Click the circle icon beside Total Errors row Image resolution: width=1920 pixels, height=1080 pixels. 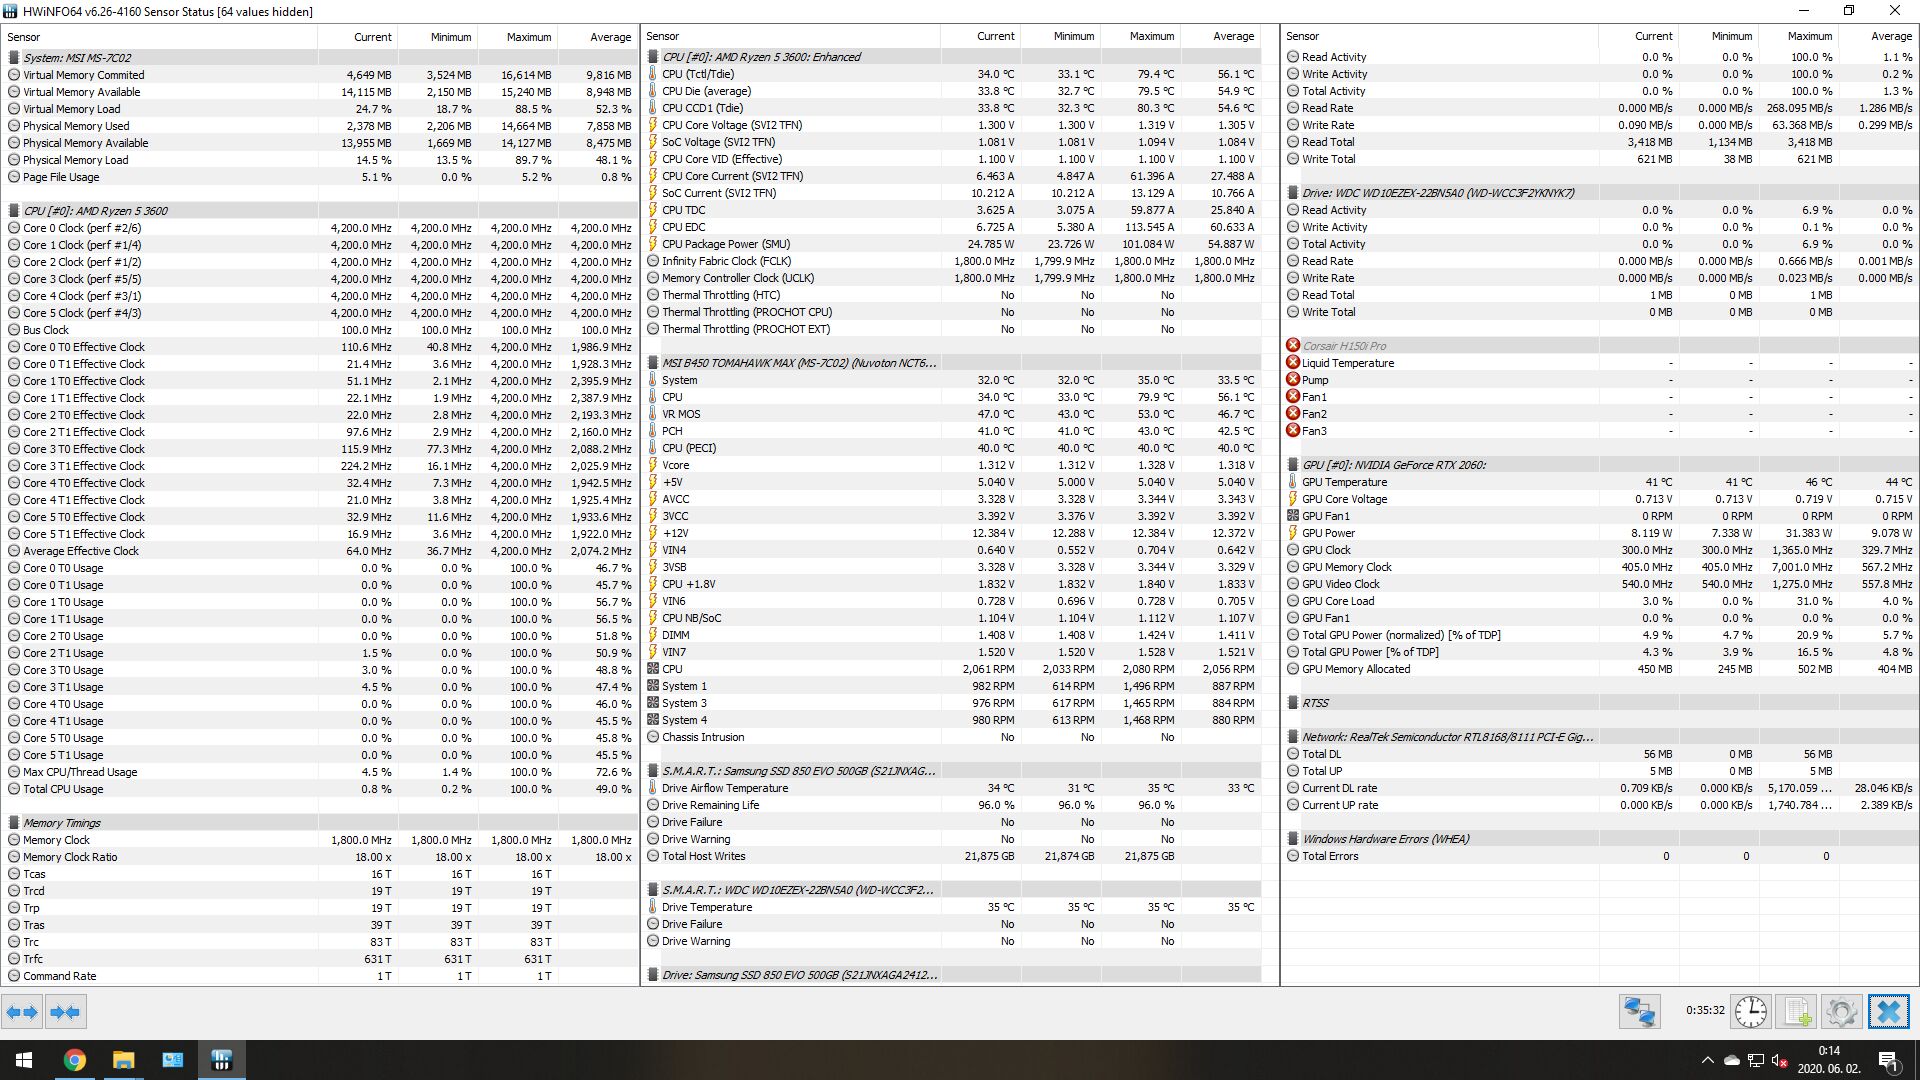[1293, 856]
